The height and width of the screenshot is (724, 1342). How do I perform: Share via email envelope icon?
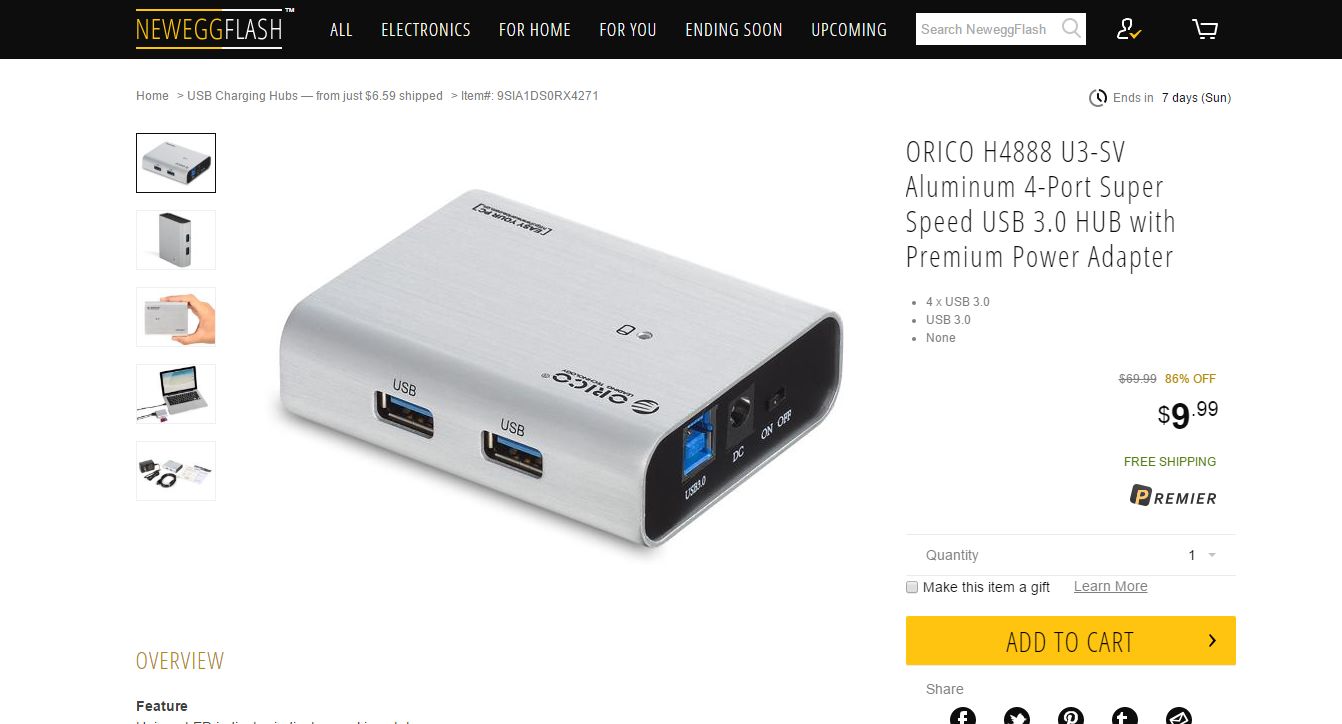1179,716
